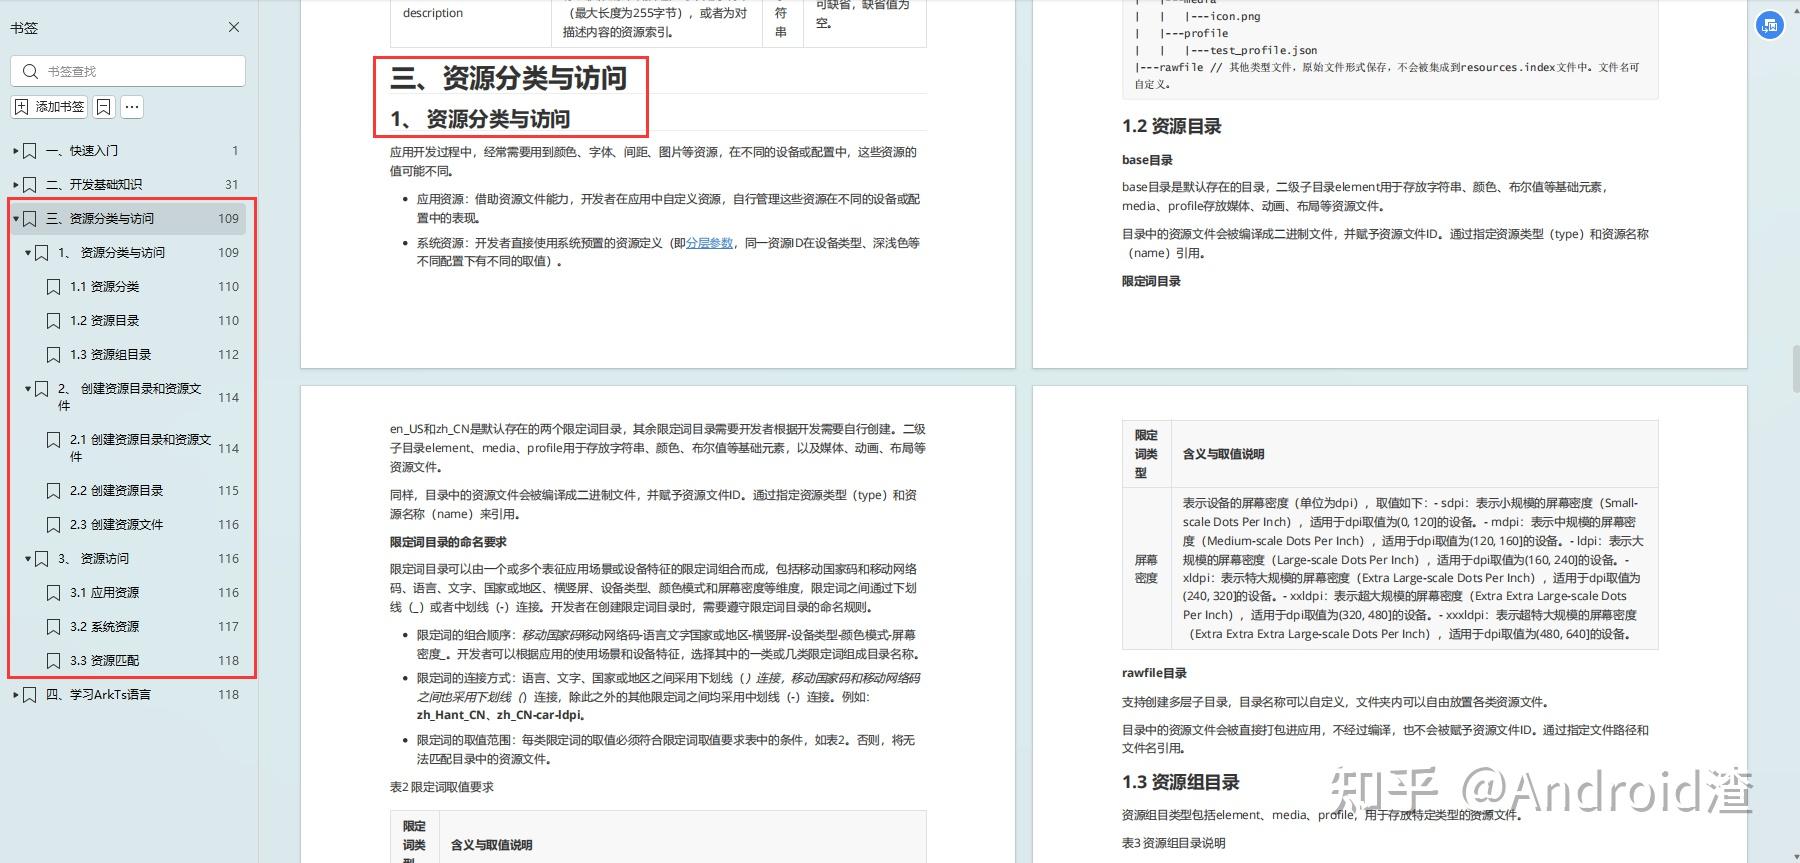The image size is (1800, 863).
Task: Close the bookmarks panel
Action: click(x=234, y=27)
